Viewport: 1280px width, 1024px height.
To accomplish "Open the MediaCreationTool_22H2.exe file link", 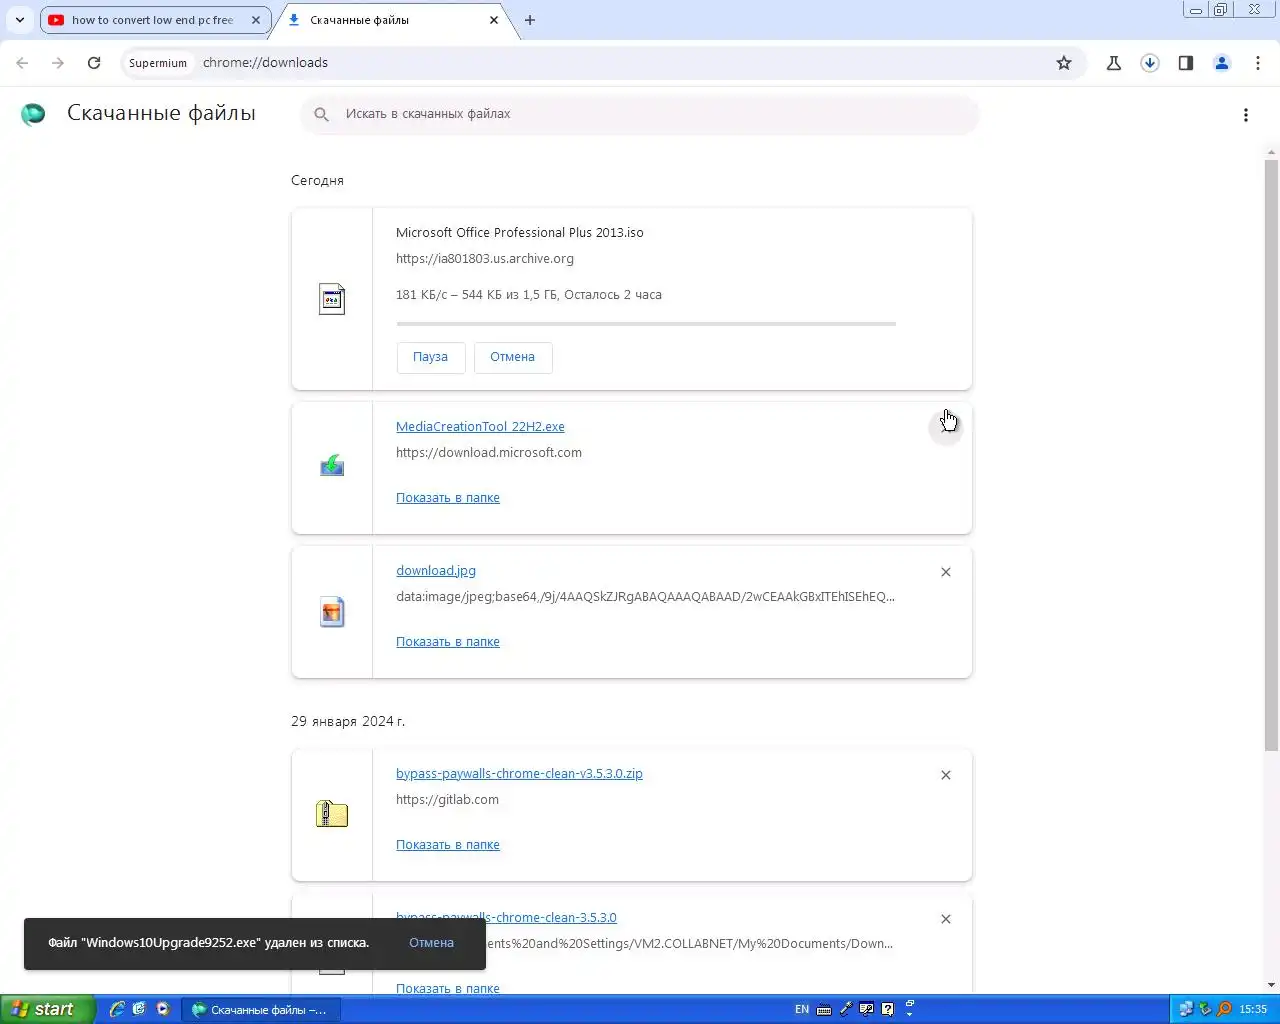I will (x=480, y=427).
